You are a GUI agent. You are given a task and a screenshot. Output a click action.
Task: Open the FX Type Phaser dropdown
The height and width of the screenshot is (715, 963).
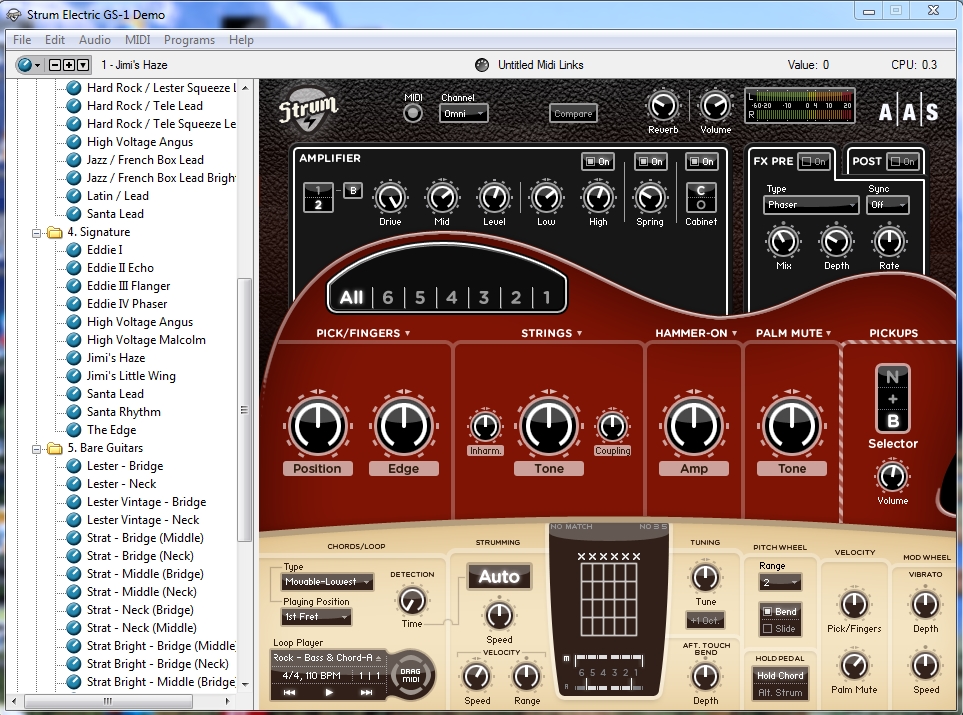point(811,205)
